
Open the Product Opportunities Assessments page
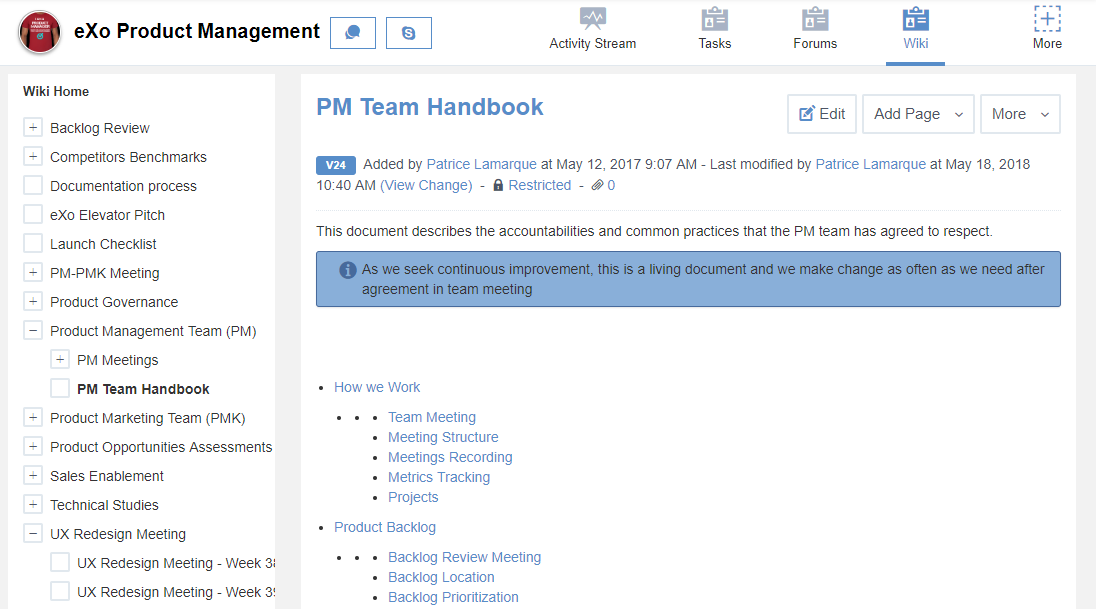[161, 447]
